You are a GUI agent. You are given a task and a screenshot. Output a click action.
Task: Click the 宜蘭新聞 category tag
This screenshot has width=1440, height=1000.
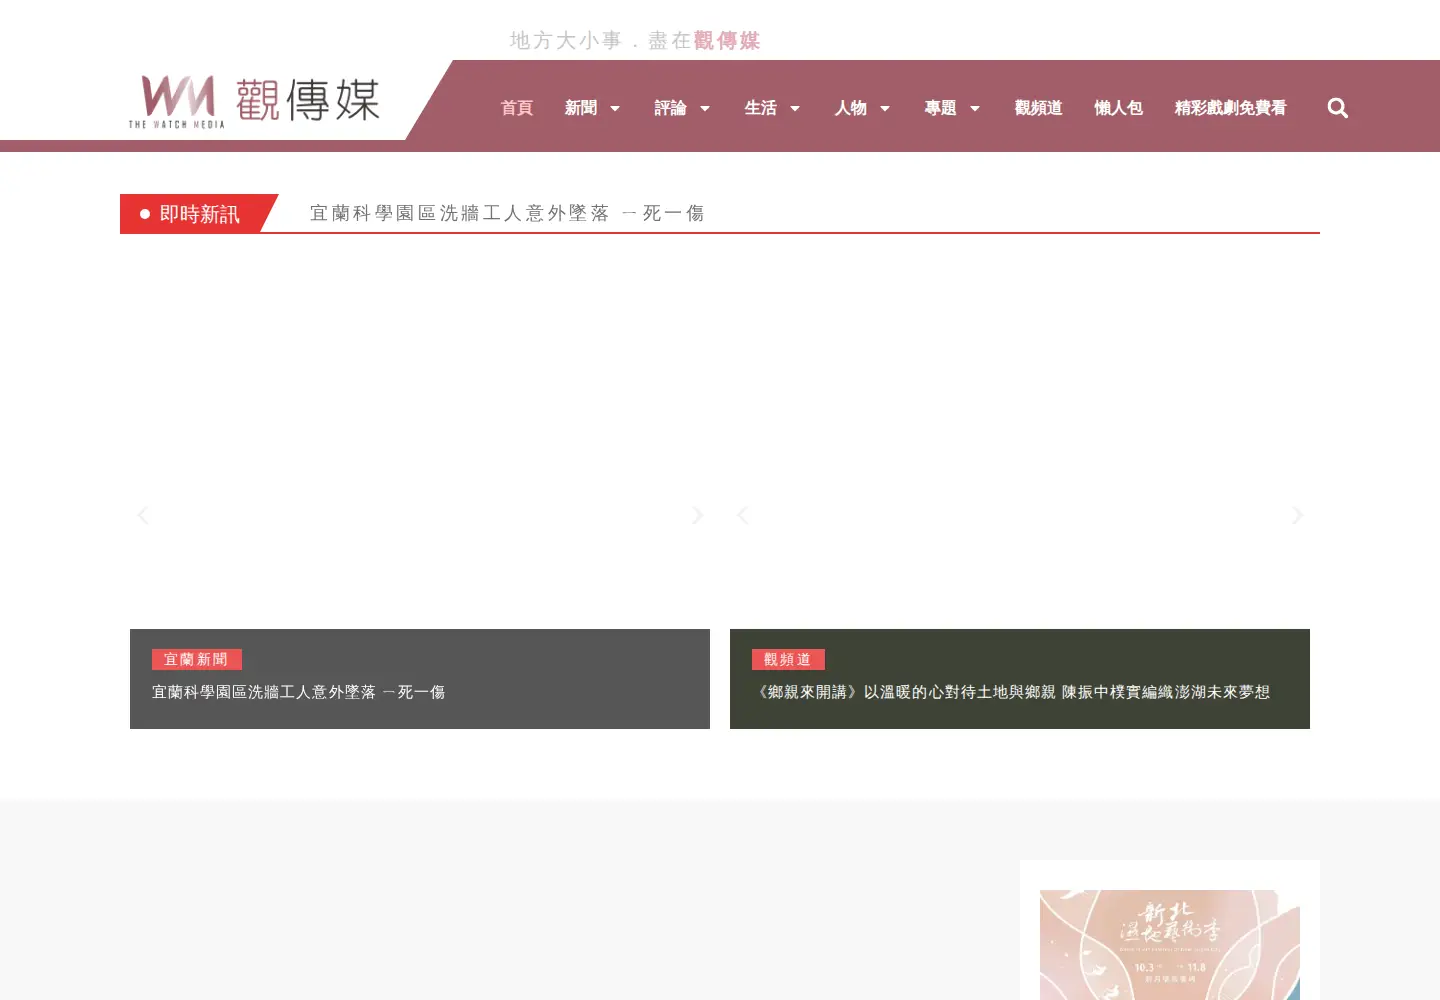pos(197,659)
